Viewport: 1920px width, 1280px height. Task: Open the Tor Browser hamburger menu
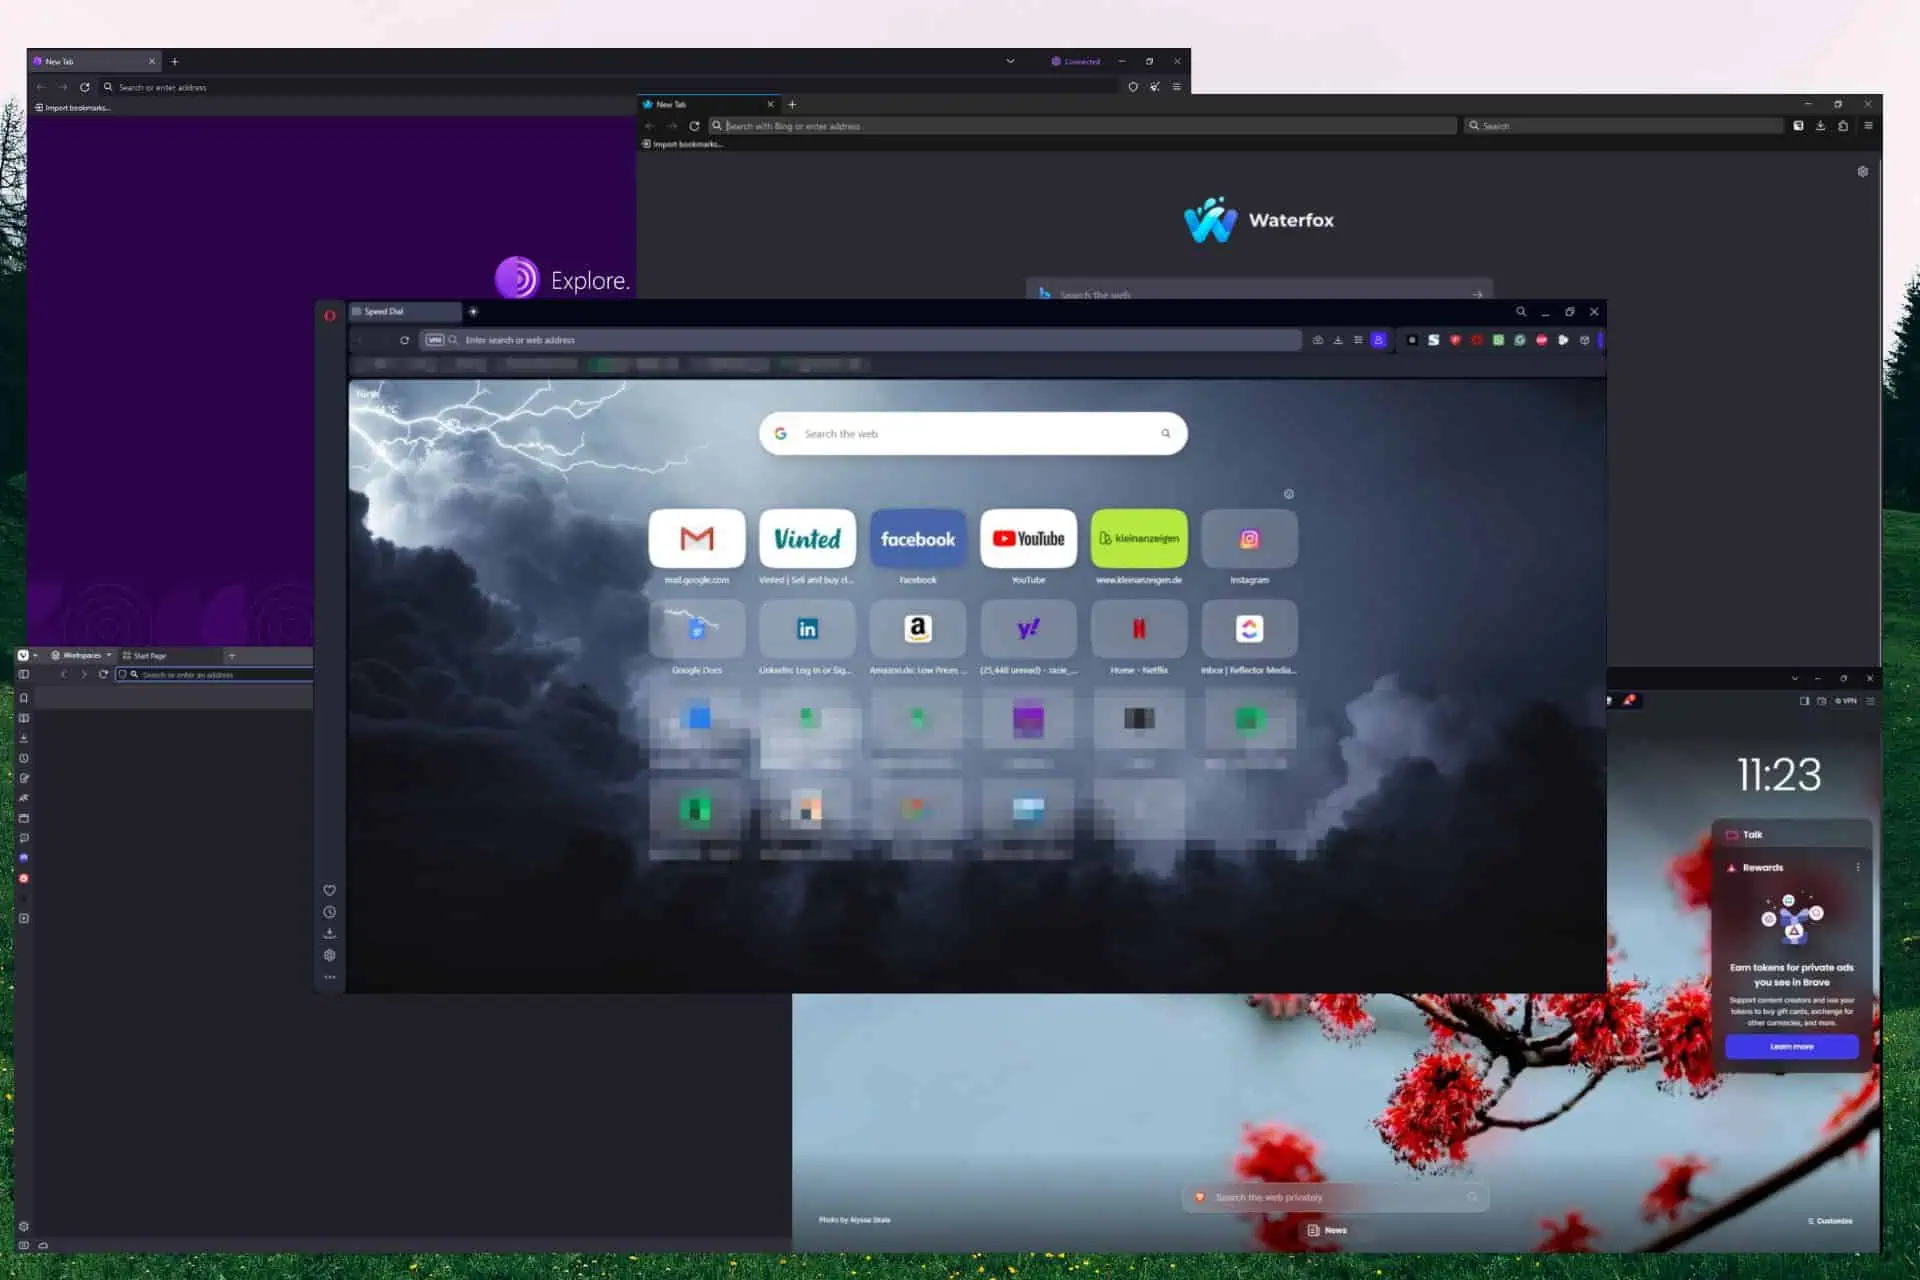click(x=1177, y=87)
